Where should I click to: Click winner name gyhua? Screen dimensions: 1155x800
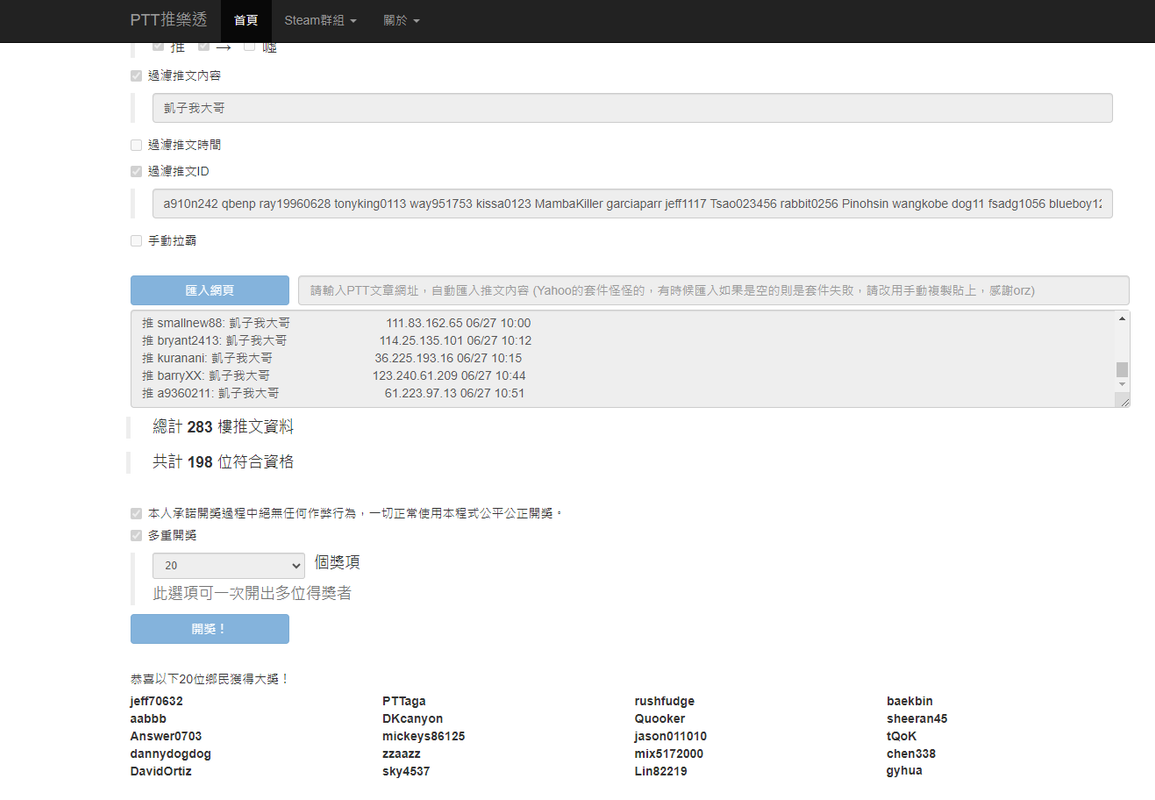point(905,771)
